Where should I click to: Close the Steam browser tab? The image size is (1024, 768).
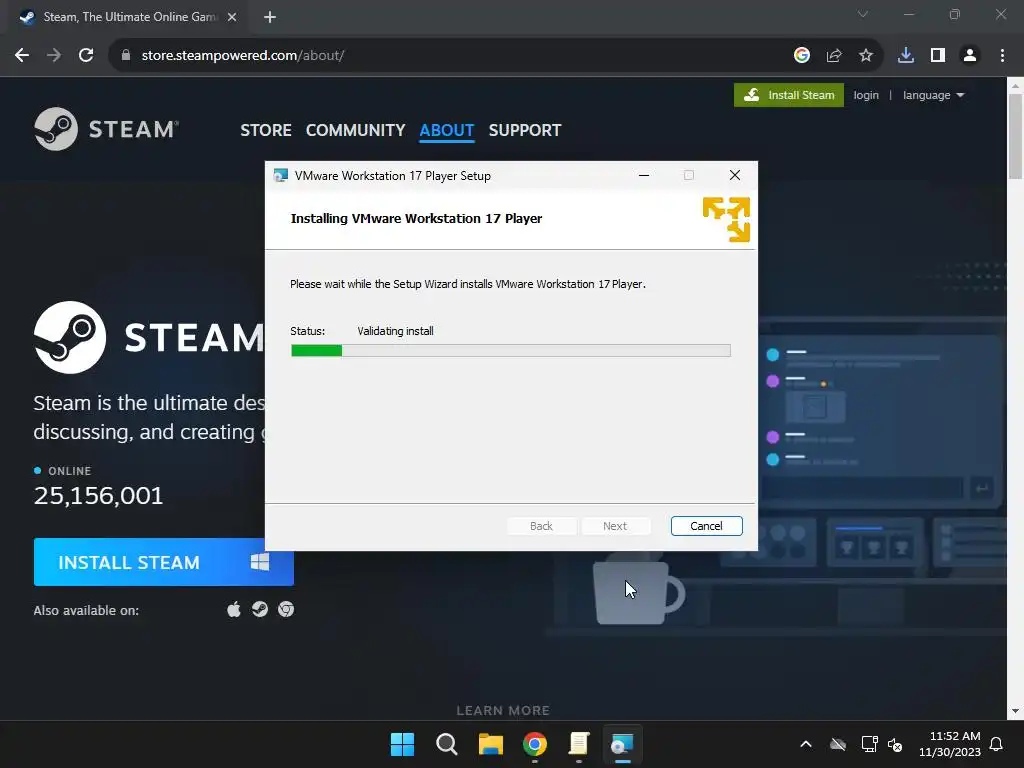(x=232, y=17)
